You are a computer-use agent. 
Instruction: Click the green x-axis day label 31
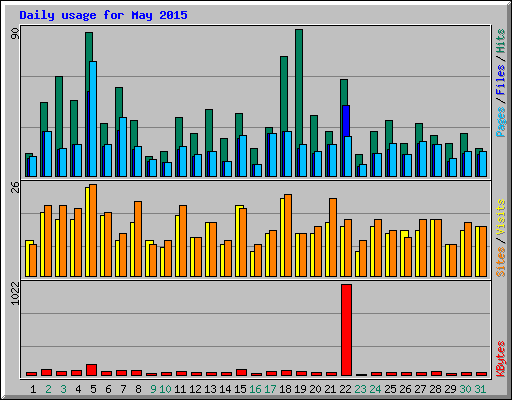click(480, 389)
